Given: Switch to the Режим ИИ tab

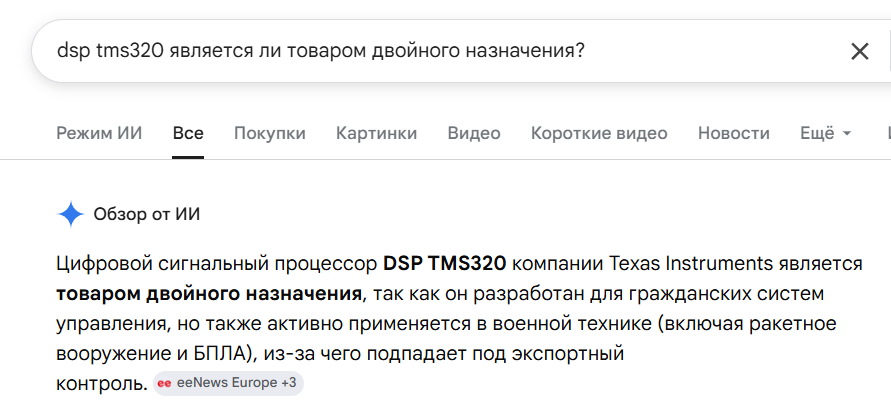Looking at the screenshot, I should pos(99,133).
